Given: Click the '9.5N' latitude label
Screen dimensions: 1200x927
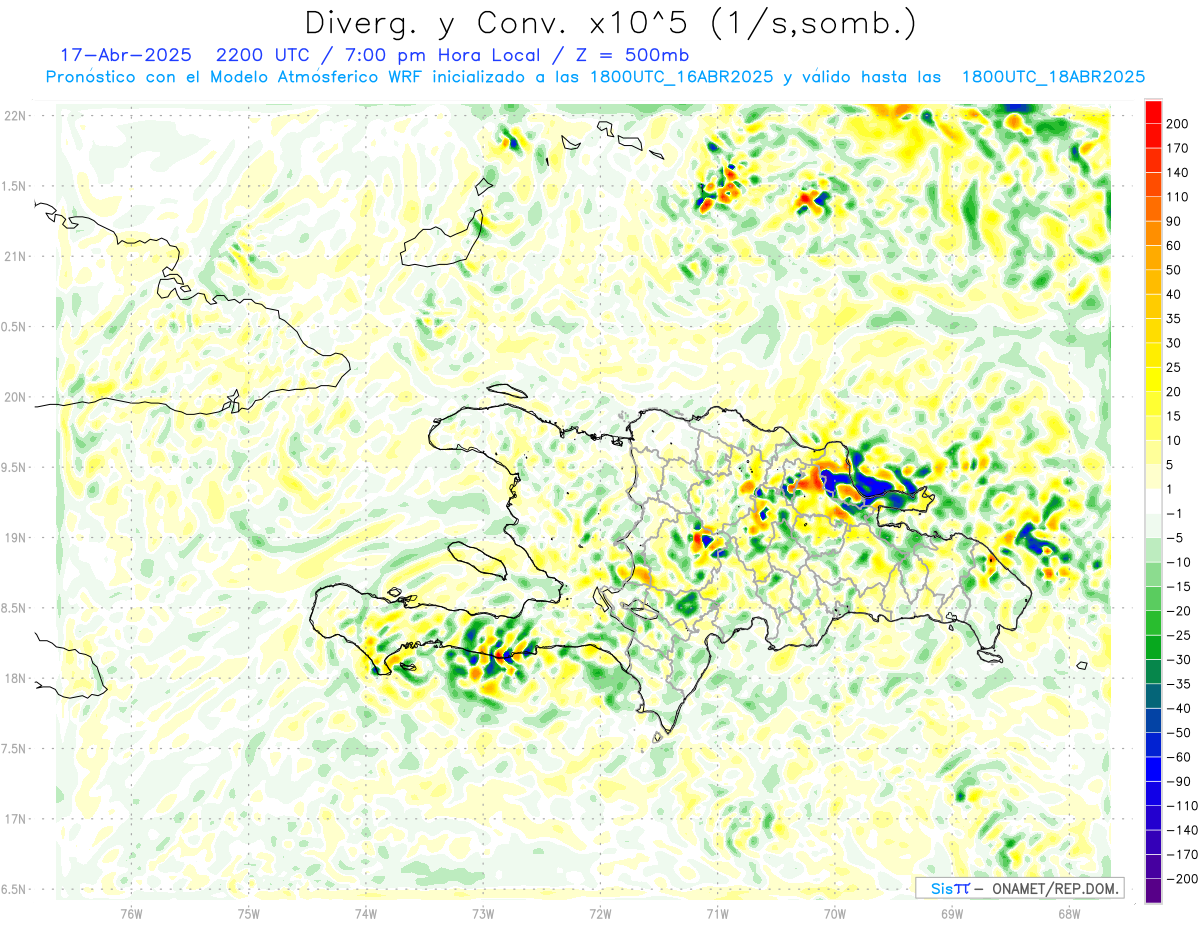Looking at the screenshot, I should pos(14,467).
